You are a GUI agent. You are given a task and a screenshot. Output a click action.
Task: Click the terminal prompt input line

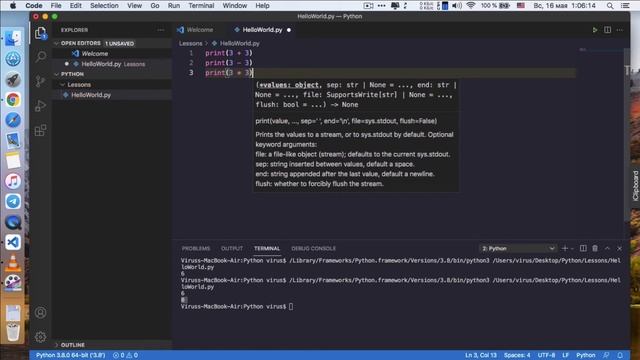(x=291, y=307)
